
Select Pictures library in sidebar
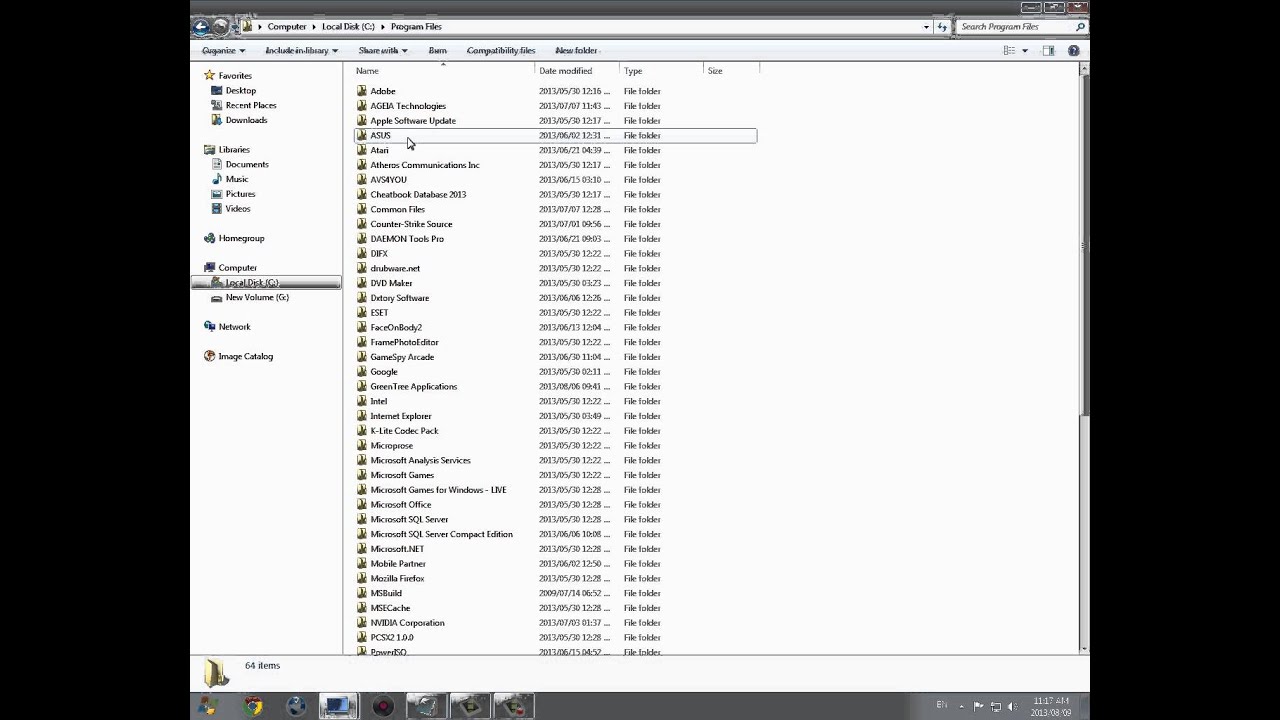[x=240, y=194]
